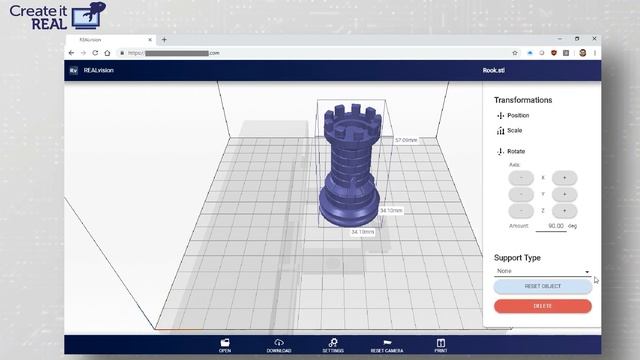Open a new browser tab

click(x=164, y=40)
